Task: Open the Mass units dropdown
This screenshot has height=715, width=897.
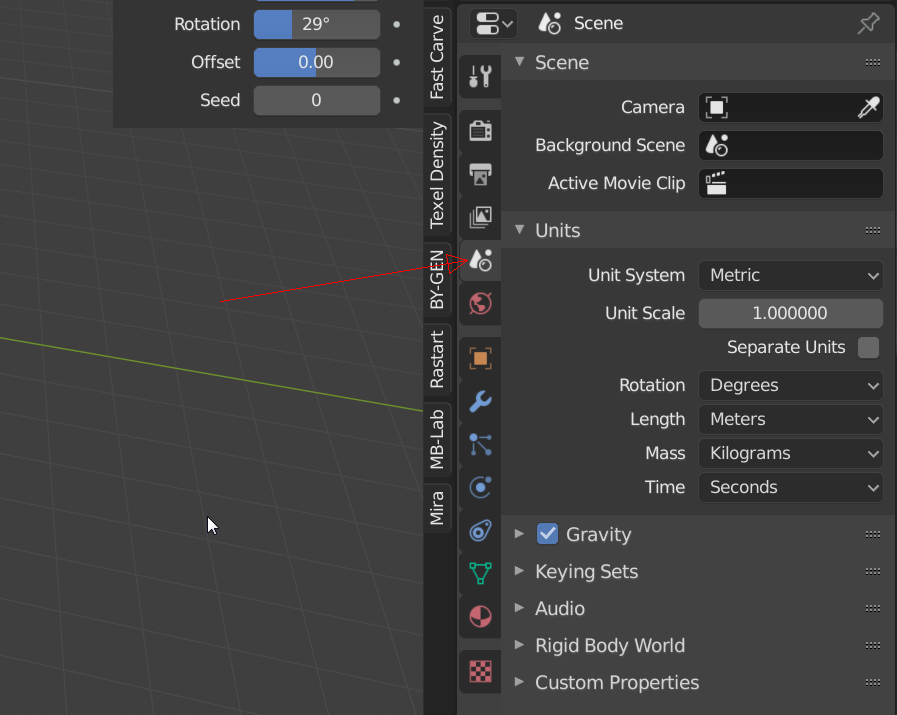Action: click(x=791, y=454)
